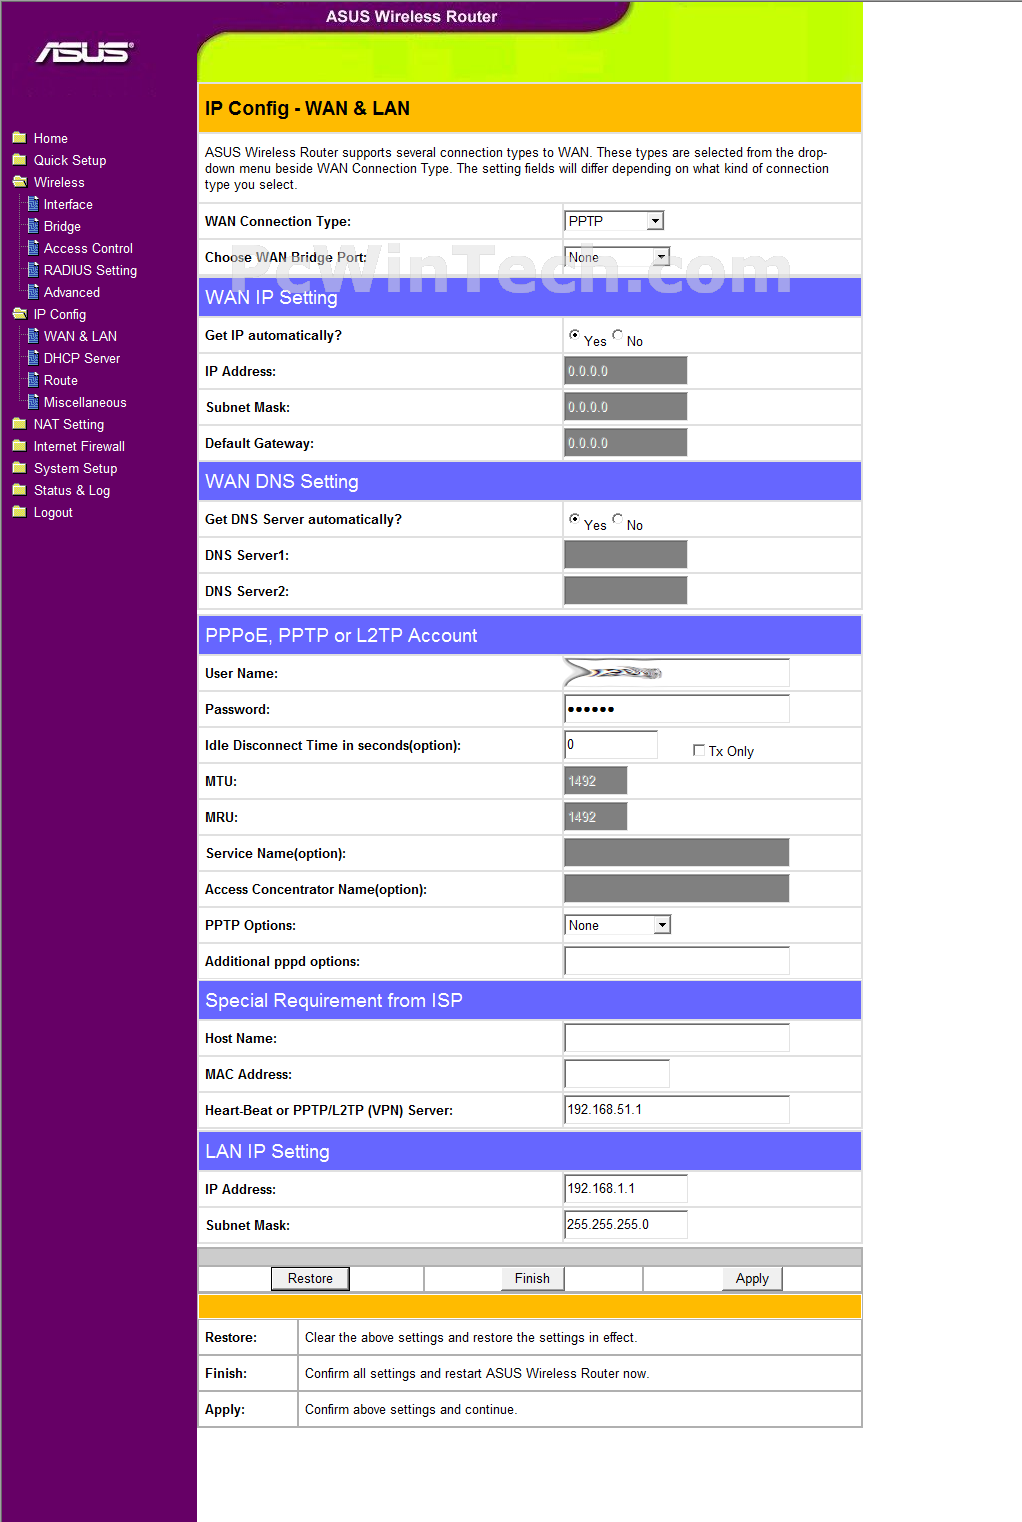Select Yes for Get IP automatically
This screenshot has width=1022, height=1522.
[x=574, y=335]
